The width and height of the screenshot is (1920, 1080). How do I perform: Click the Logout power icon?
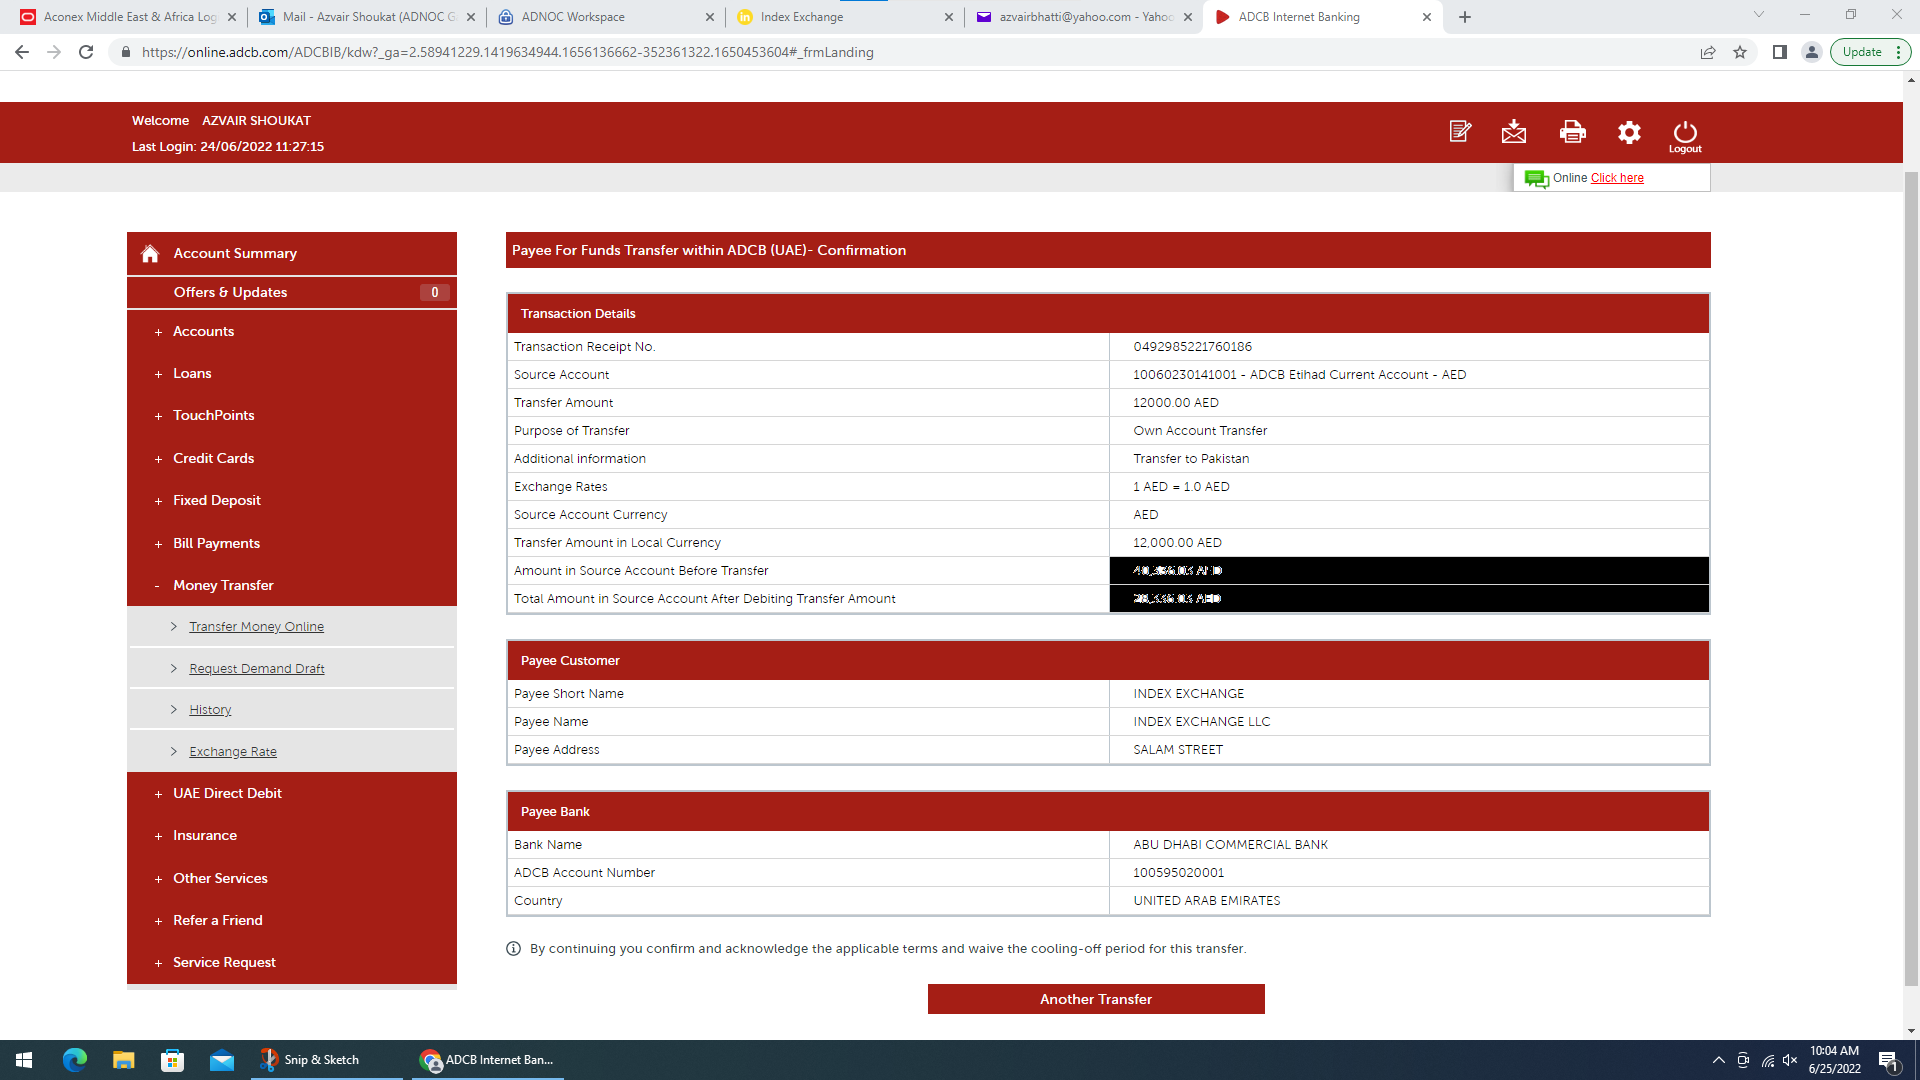click(1685, 136)
